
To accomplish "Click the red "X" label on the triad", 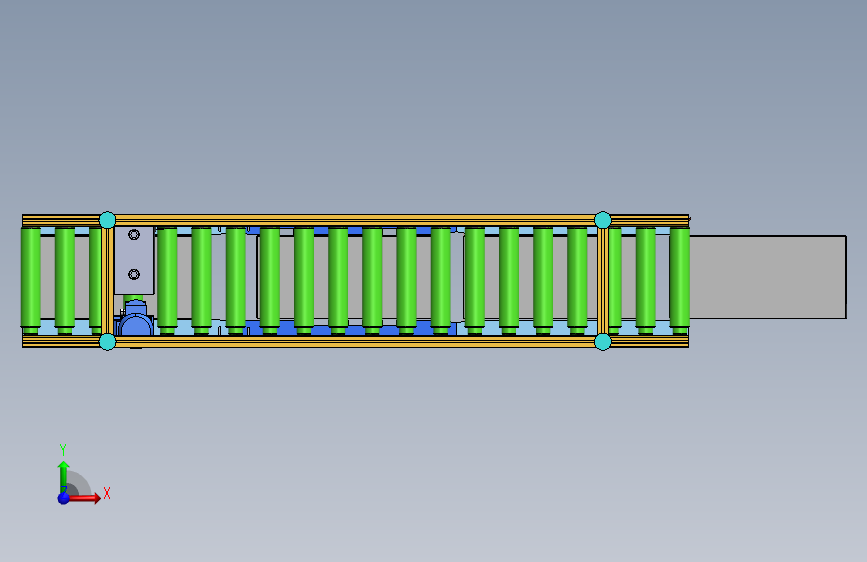I will pyautogui.click(x=107, y=493).
